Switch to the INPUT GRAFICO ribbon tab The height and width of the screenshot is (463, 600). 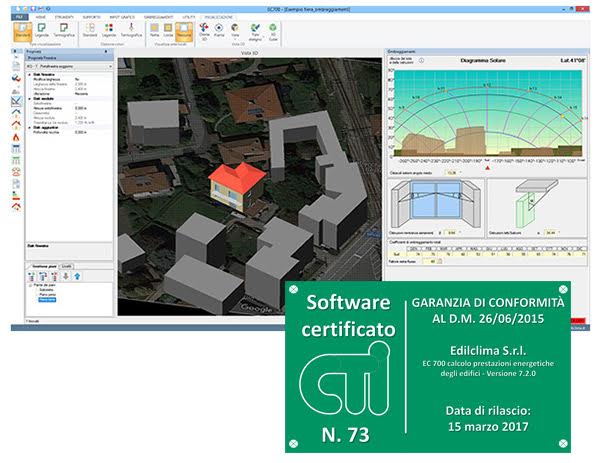[x=122, y=17]
